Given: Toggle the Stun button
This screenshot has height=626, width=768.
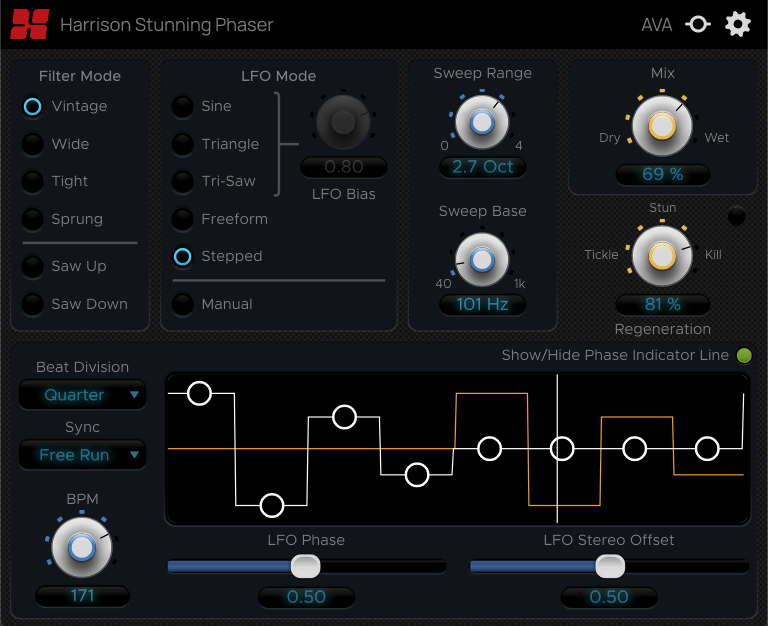Looking at the screenshot, I should 737,216.
